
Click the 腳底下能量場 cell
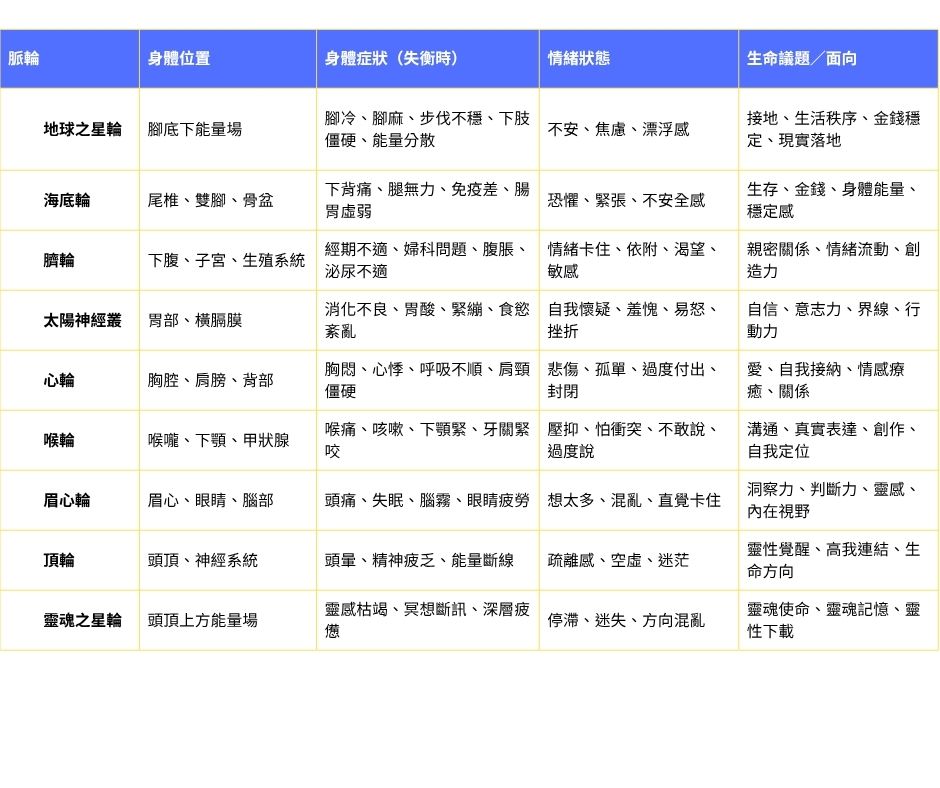pyautogui.click(x=195, y=129)
